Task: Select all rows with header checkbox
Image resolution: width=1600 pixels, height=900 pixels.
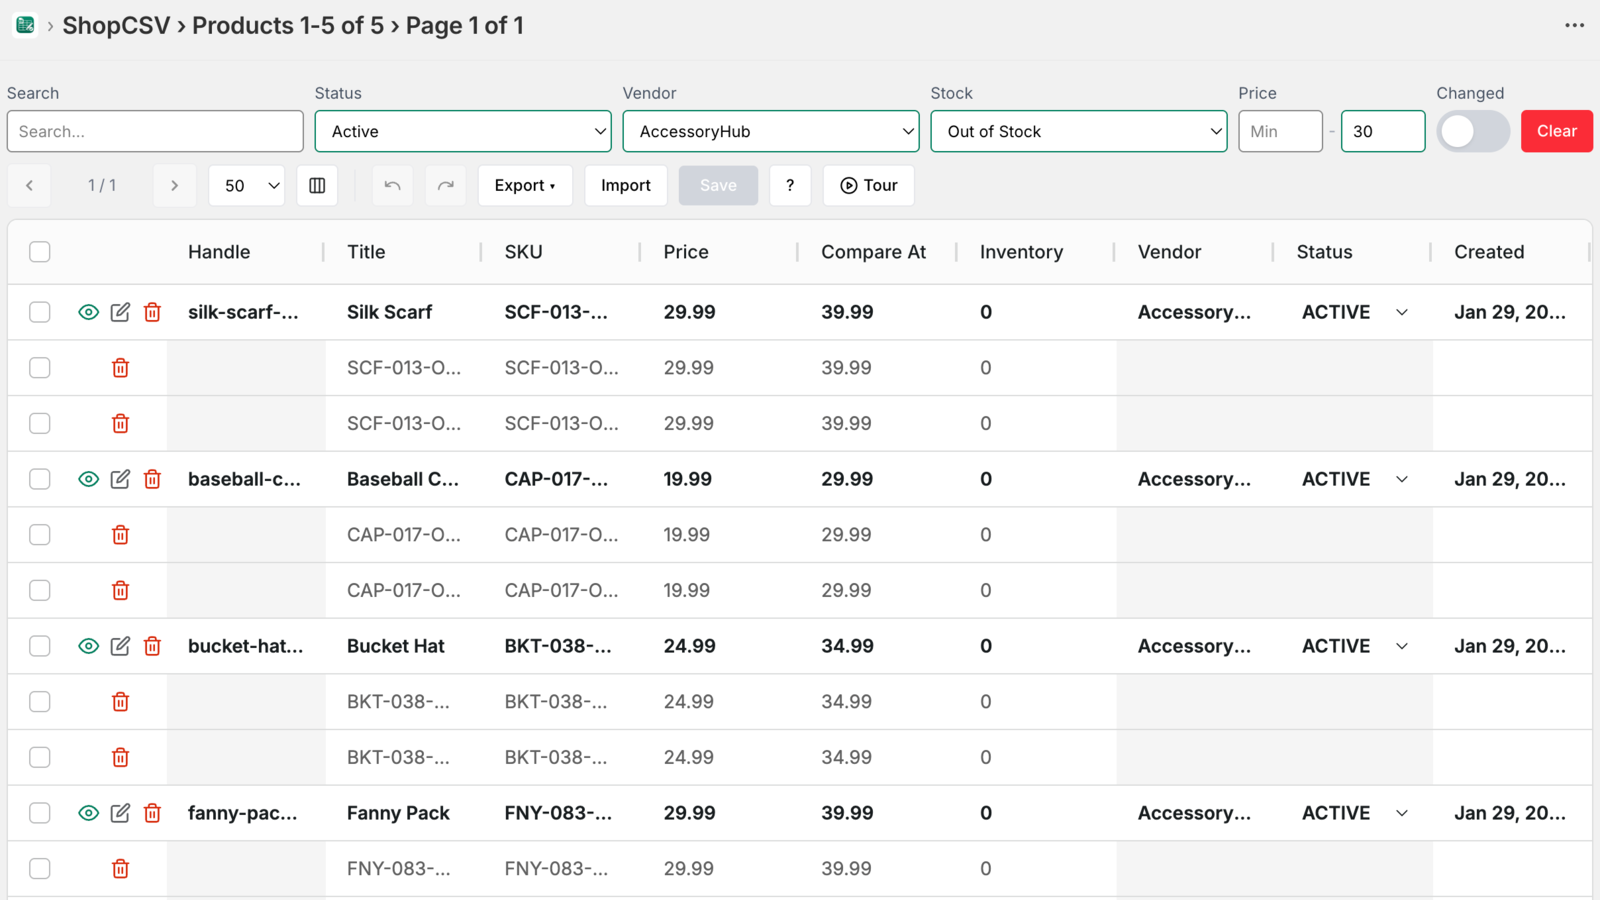Action: click(39, 252)
